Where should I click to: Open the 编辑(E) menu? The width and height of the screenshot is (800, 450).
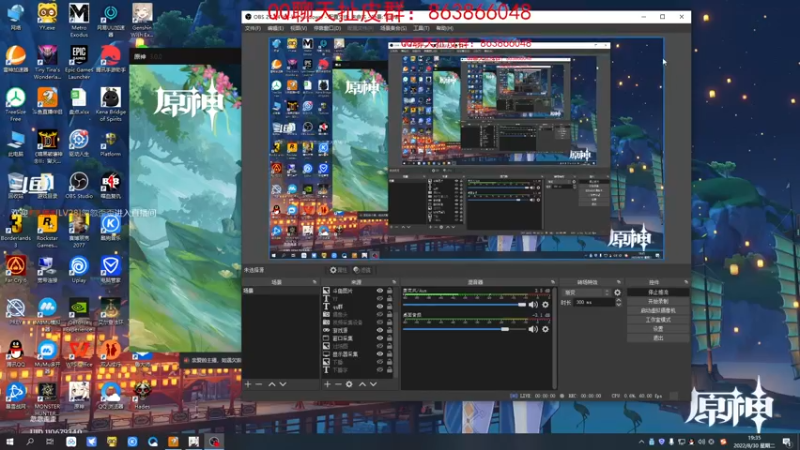(276, 28)
